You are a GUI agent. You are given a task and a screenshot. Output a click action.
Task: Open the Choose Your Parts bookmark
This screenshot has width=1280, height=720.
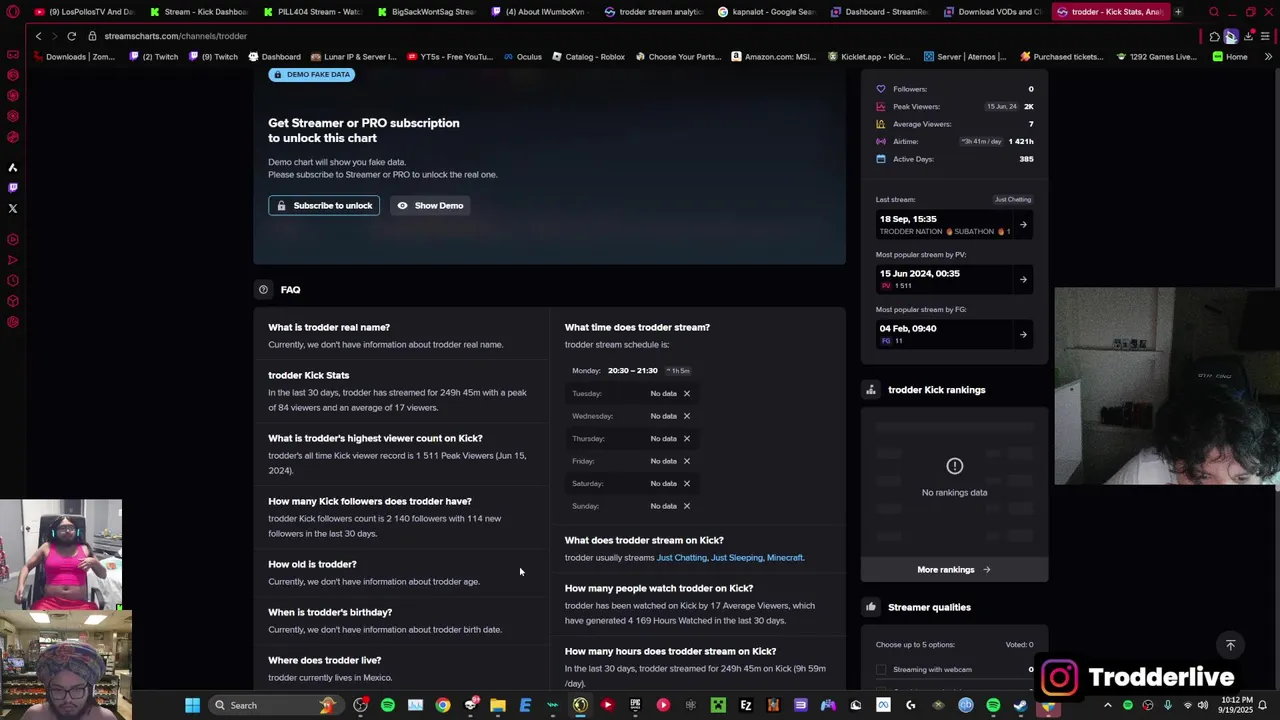678,57
